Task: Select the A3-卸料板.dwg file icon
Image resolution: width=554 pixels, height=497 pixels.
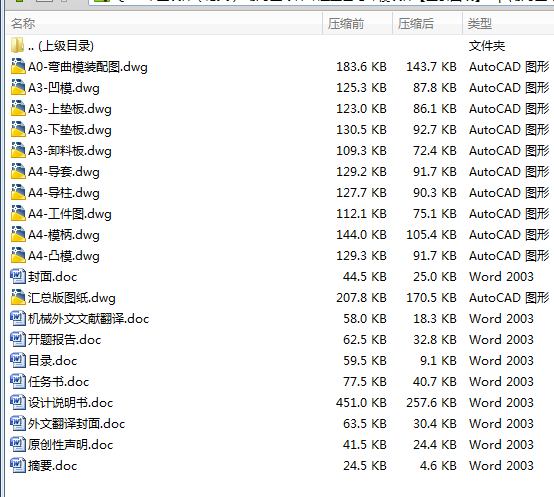Action: tap(18, 150)
